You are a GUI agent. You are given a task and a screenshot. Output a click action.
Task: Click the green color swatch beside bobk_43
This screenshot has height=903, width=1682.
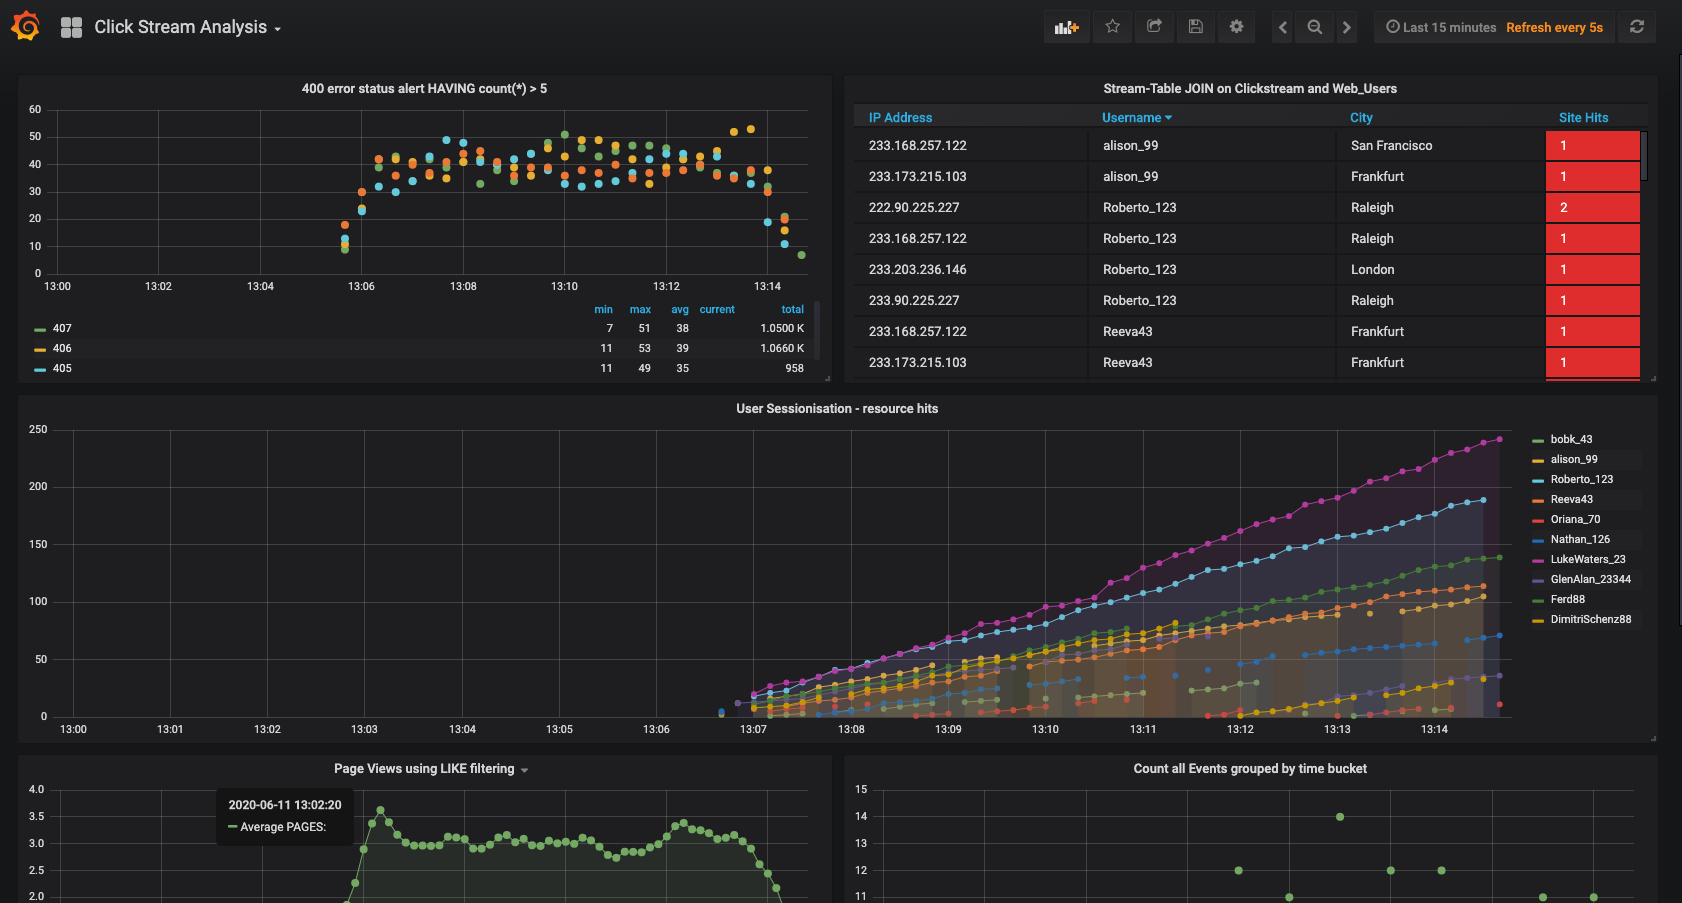click(1538, 439)
